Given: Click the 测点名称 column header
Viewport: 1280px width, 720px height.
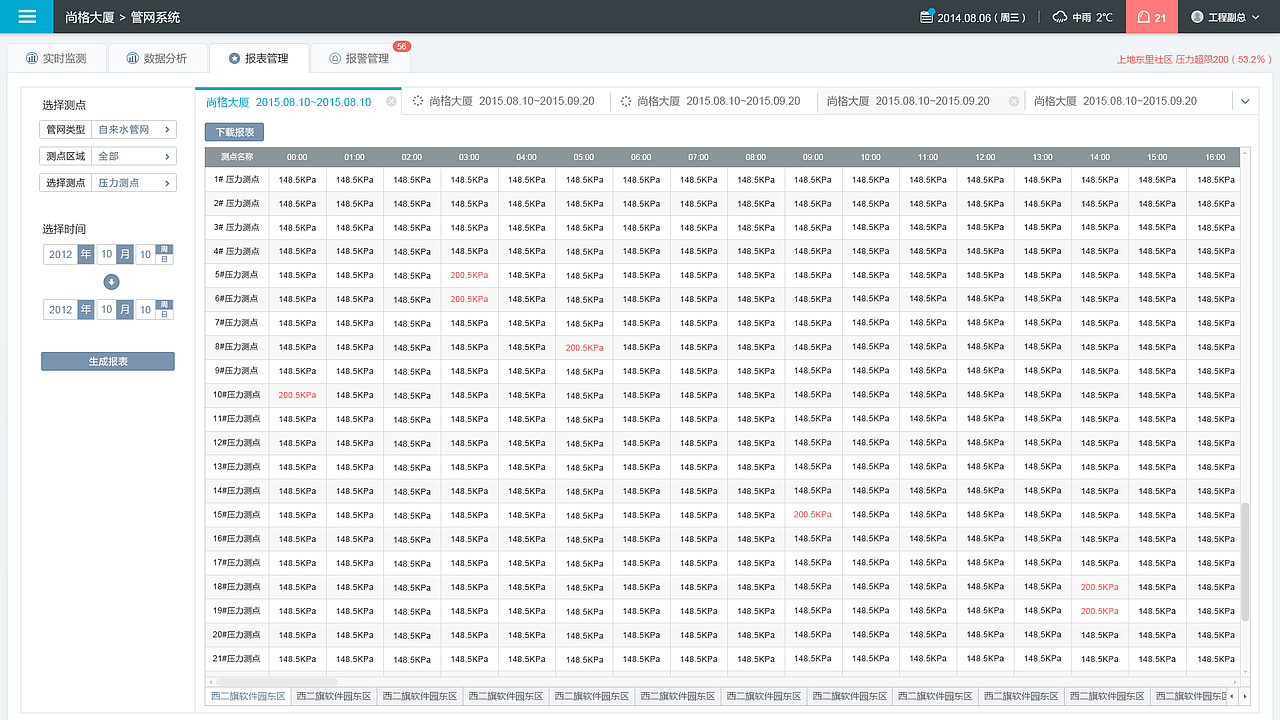Looking at the screenshot, I should 237,157.
